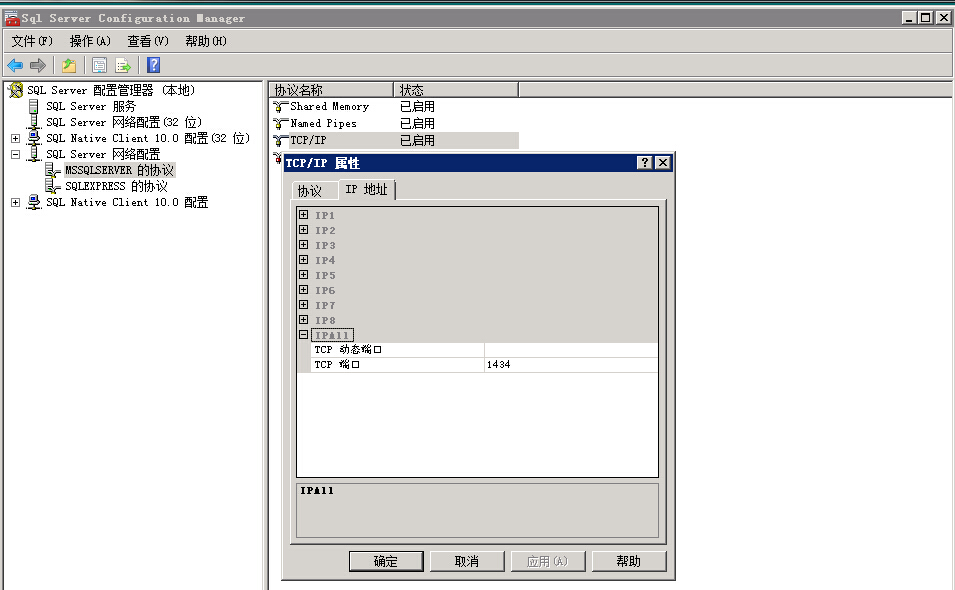Collapse the IPAll section
The height and width of the screenshot is (590, 955).
click(x=303, y=334)
